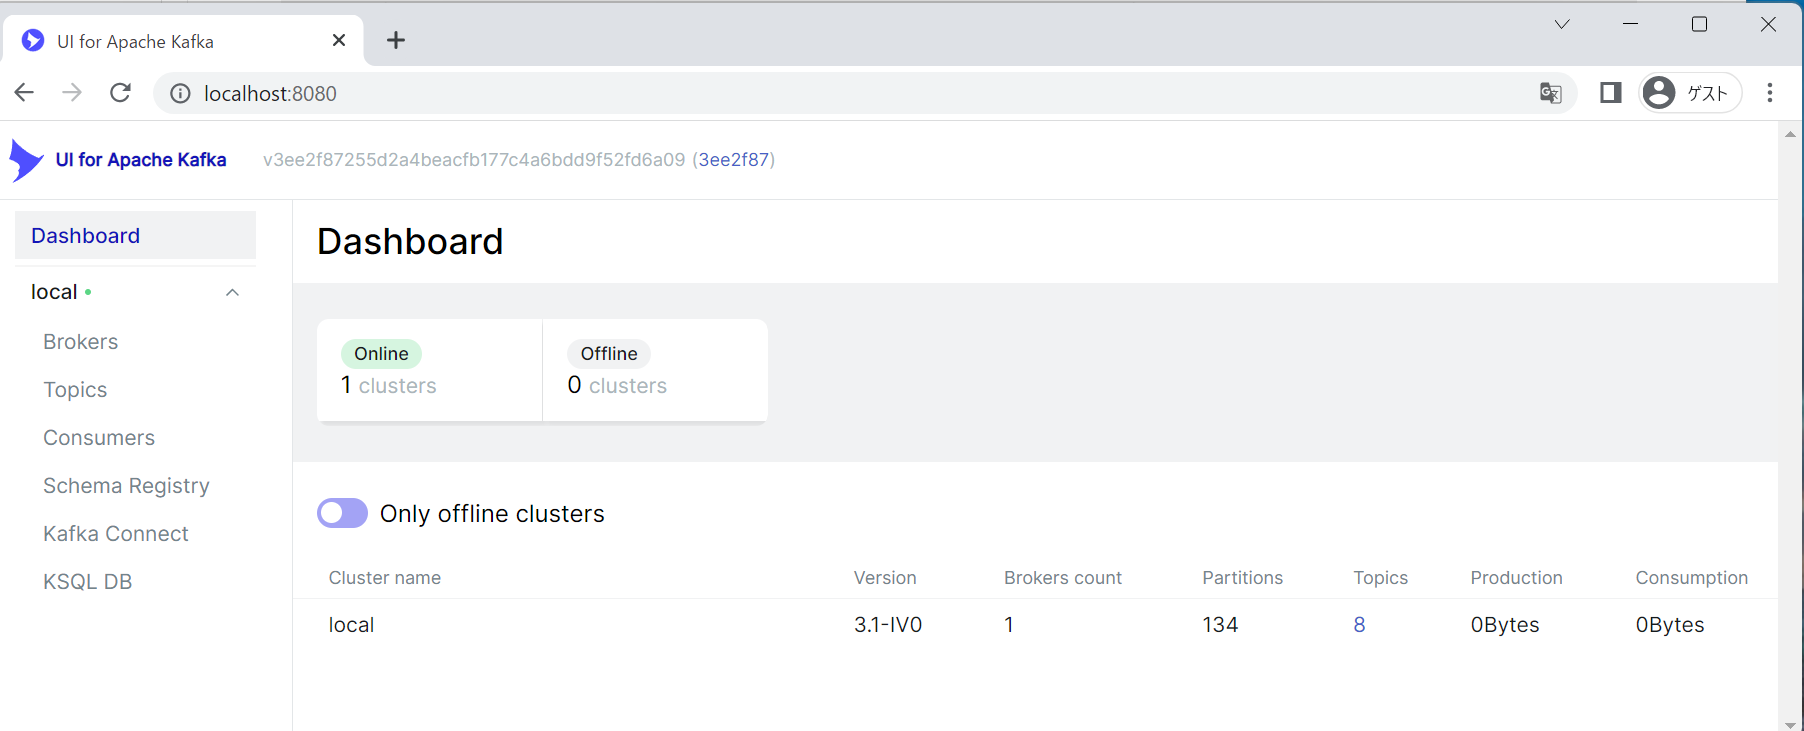Open Consumers in the sidebar
Viewport: 1804px width, 731px height.
point(99,438)
